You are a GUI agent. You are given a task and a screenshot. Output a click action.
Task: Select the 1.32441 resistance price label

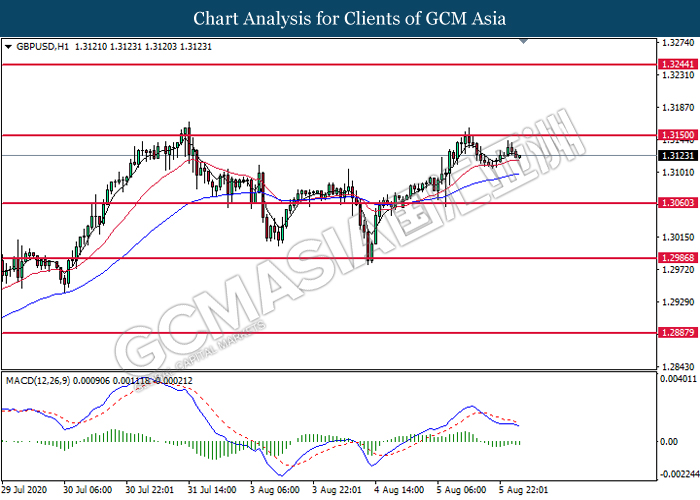point(678,64)
